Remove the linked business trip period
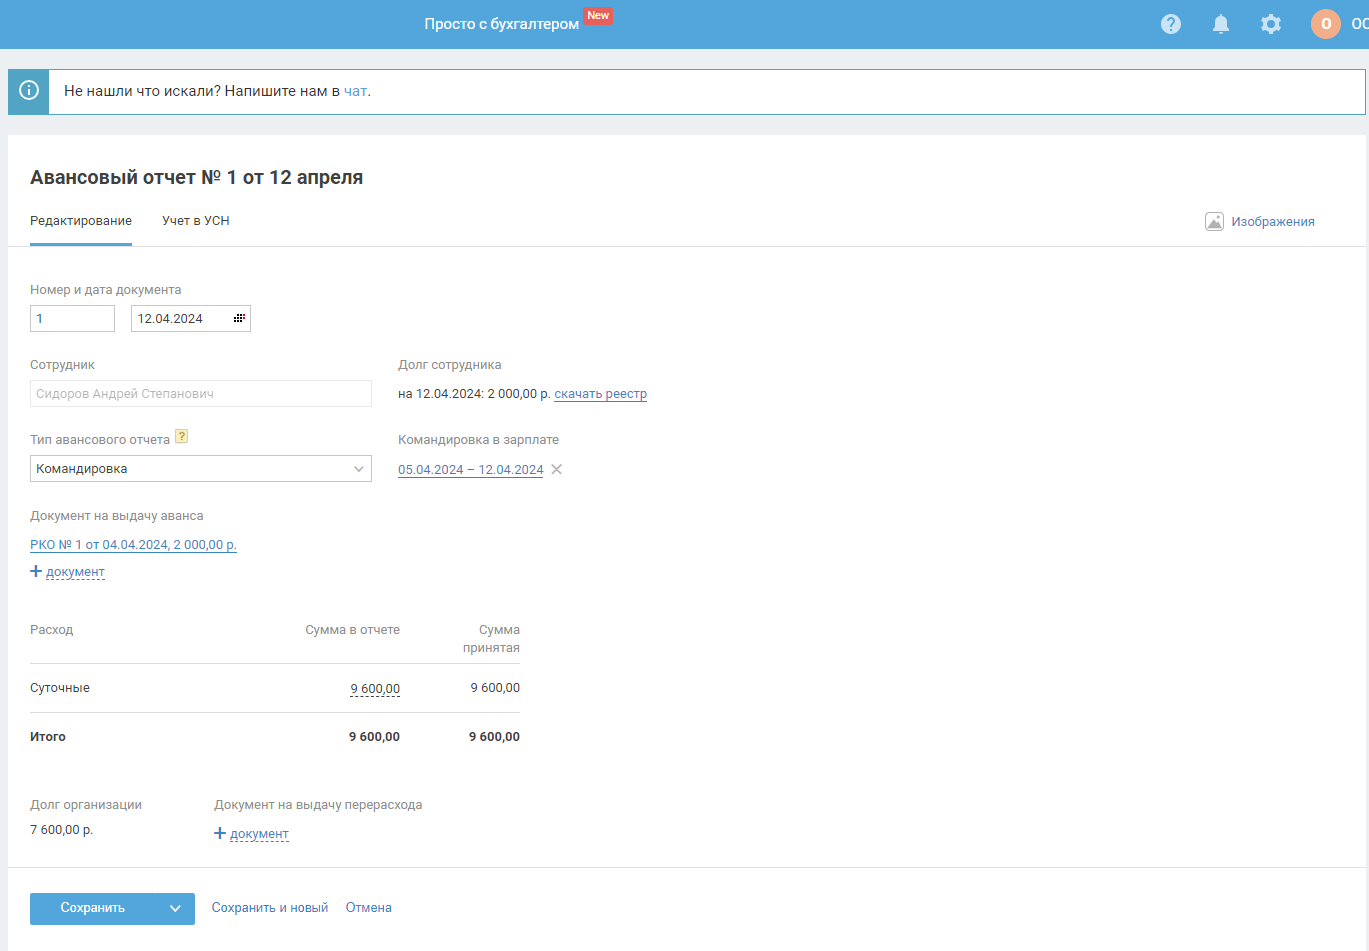1369x951 pixels. [557, 469]
